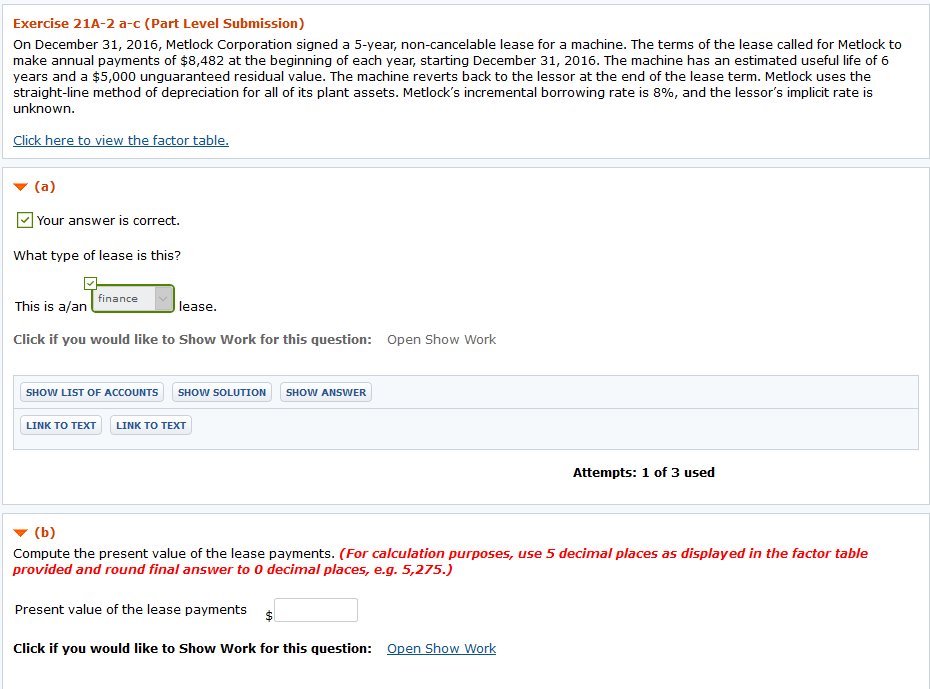Click the Attempts: 1 of 3 used text
This screenshot has height=689, width=930.
click(x=644, y=472)
